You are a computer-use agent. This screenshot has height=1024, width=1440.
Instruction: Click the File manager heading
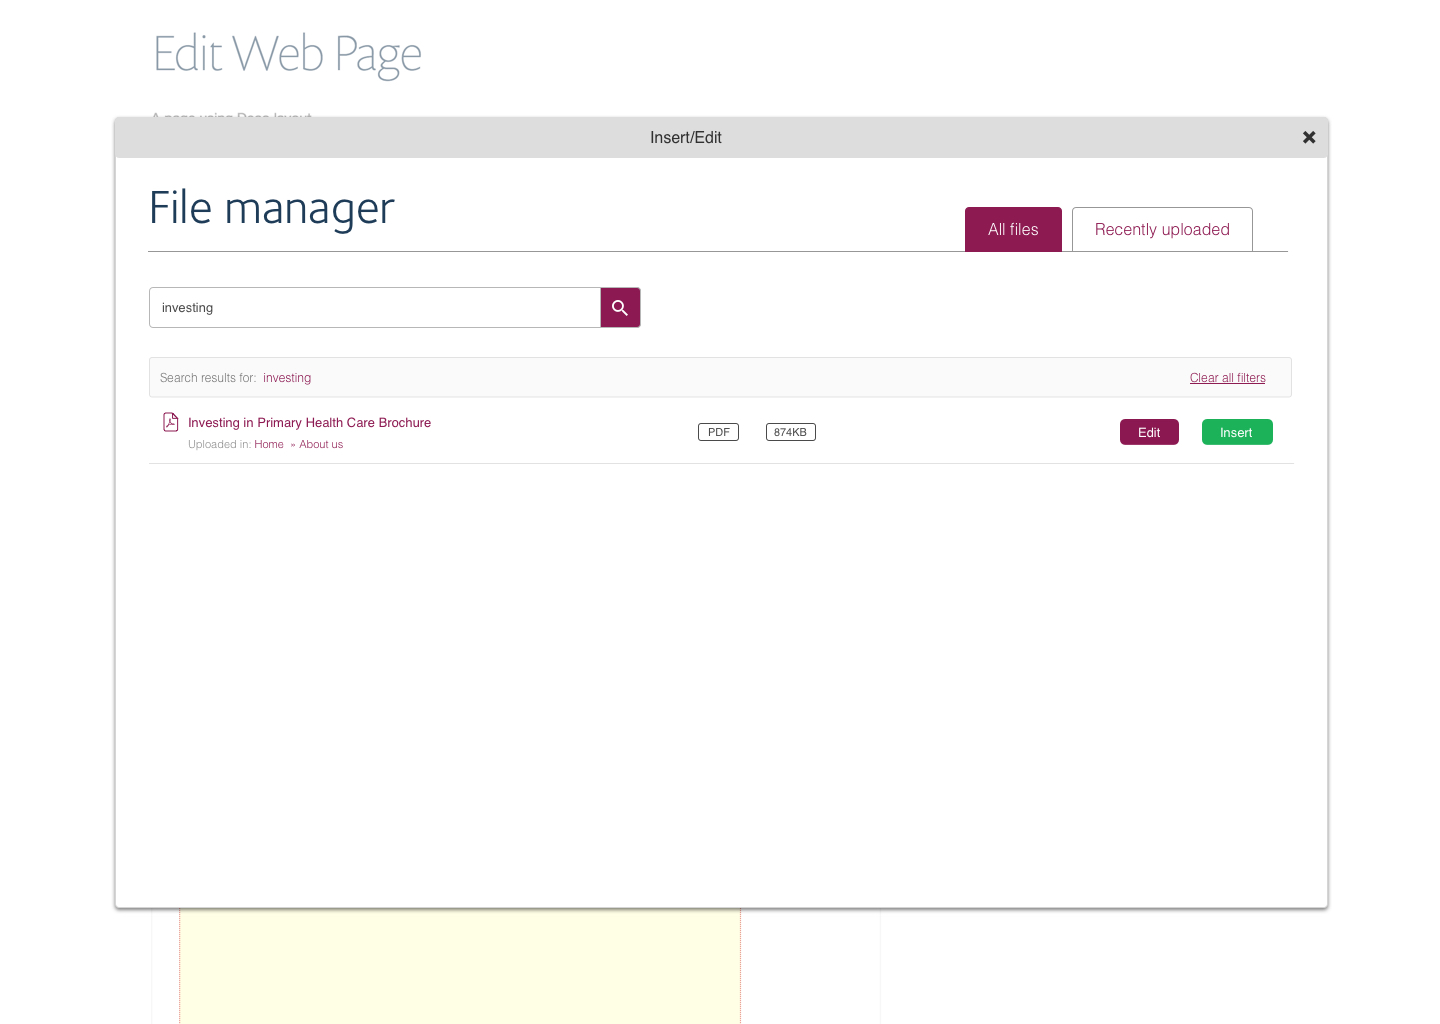click(272, 209)
